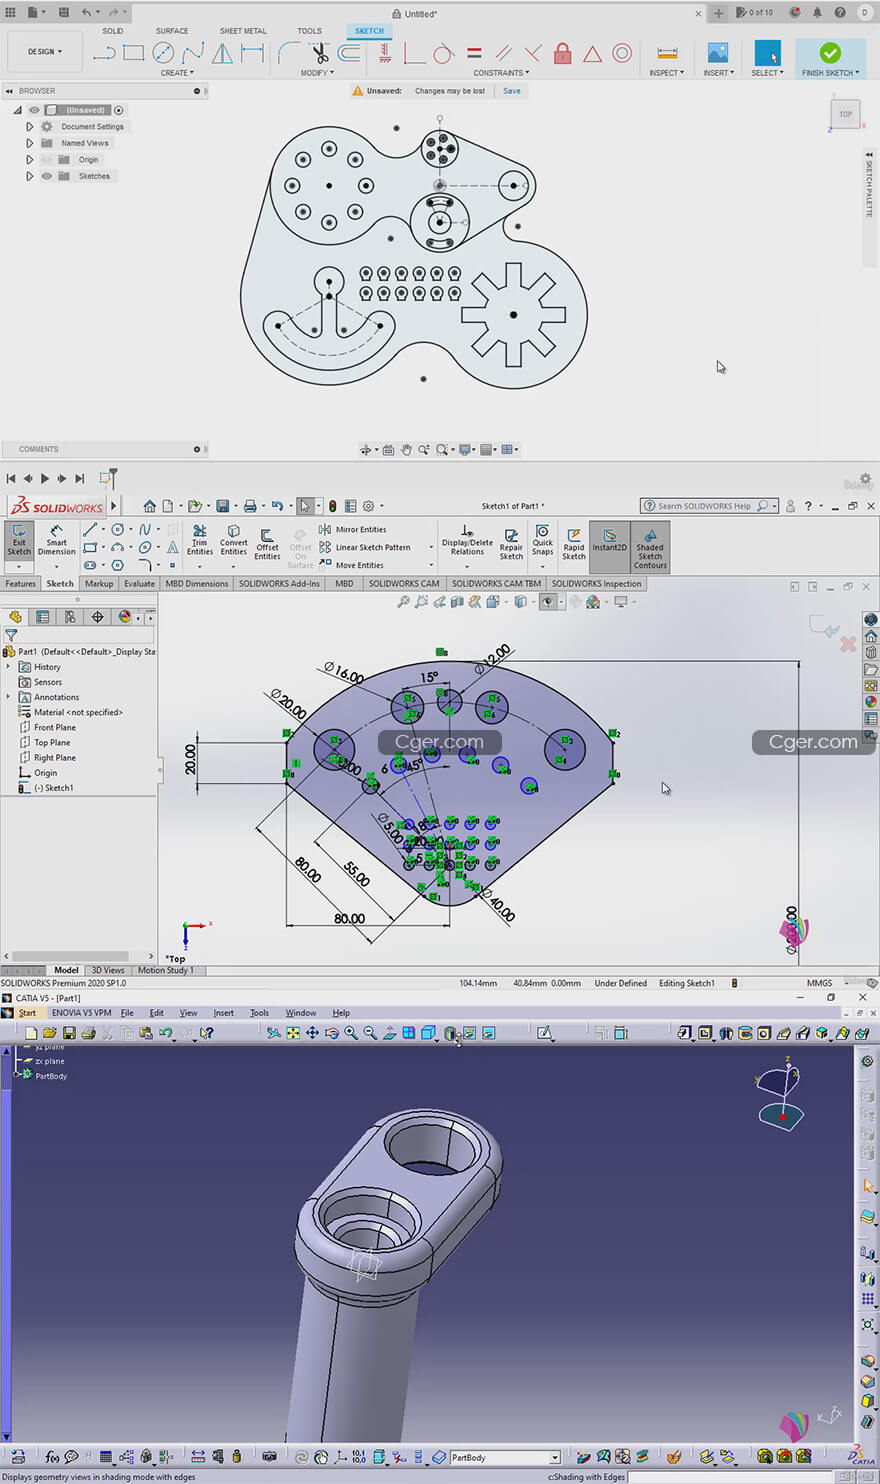The width and height of the screenshot is (880, 1484).
Task: Click the Smart Dimension tool
Action: point(56,539)
